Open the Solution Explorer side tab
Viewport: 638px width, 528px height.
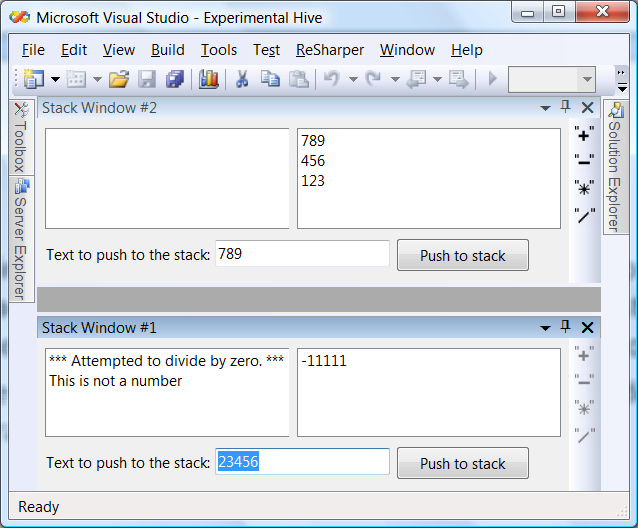[615, 167]
